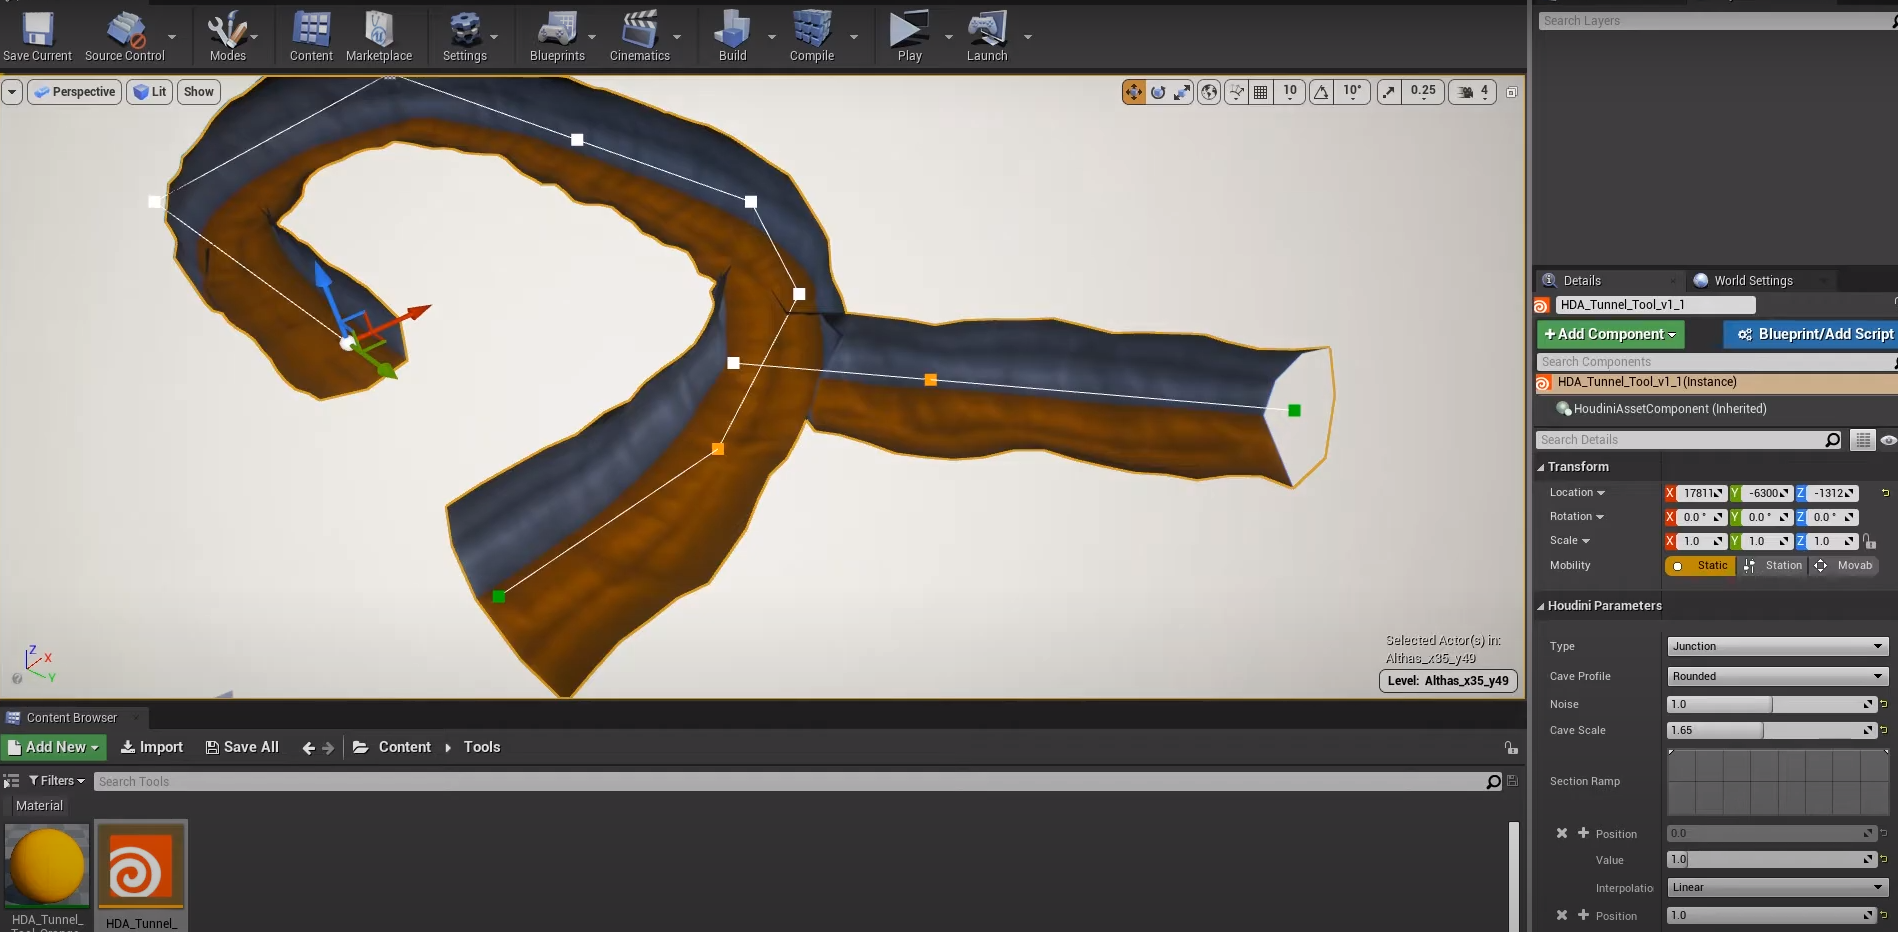Set Mobility to Stationary
Image resolution: width=1898 pixels, height=932 pixels.
click(x=1773, y=566)
